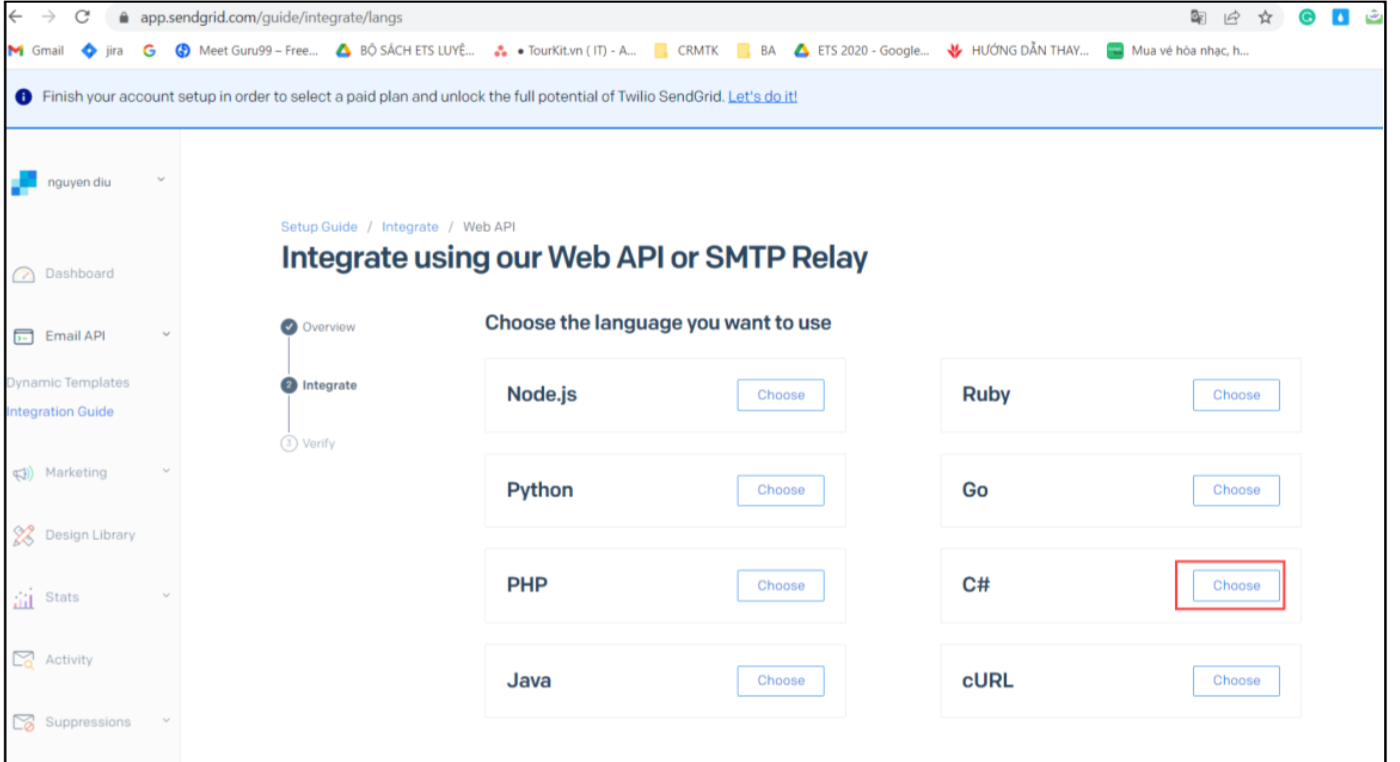Click the info icon in setup banner
The image size is (1400, 762).
(24, 97)
